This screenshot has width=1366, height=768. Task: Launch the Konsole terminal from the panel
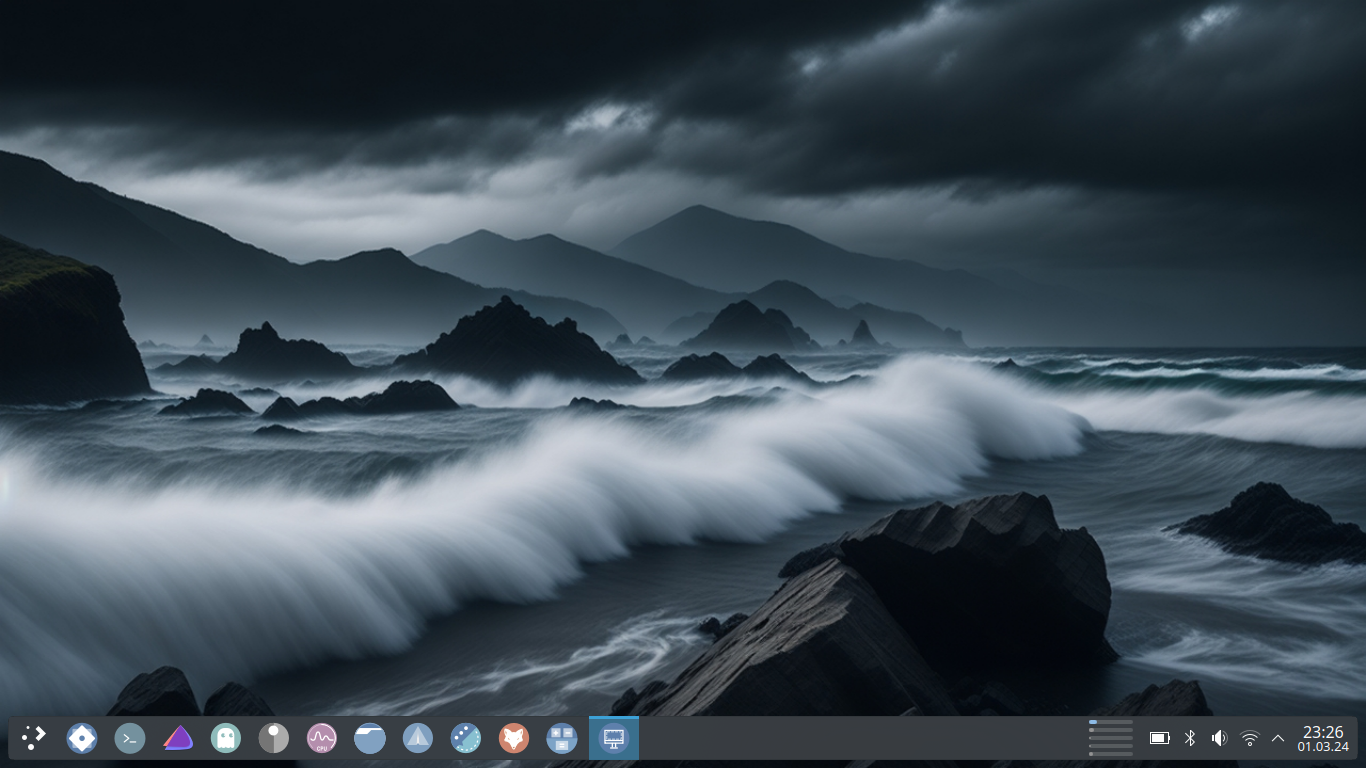[x=130, y=739]
